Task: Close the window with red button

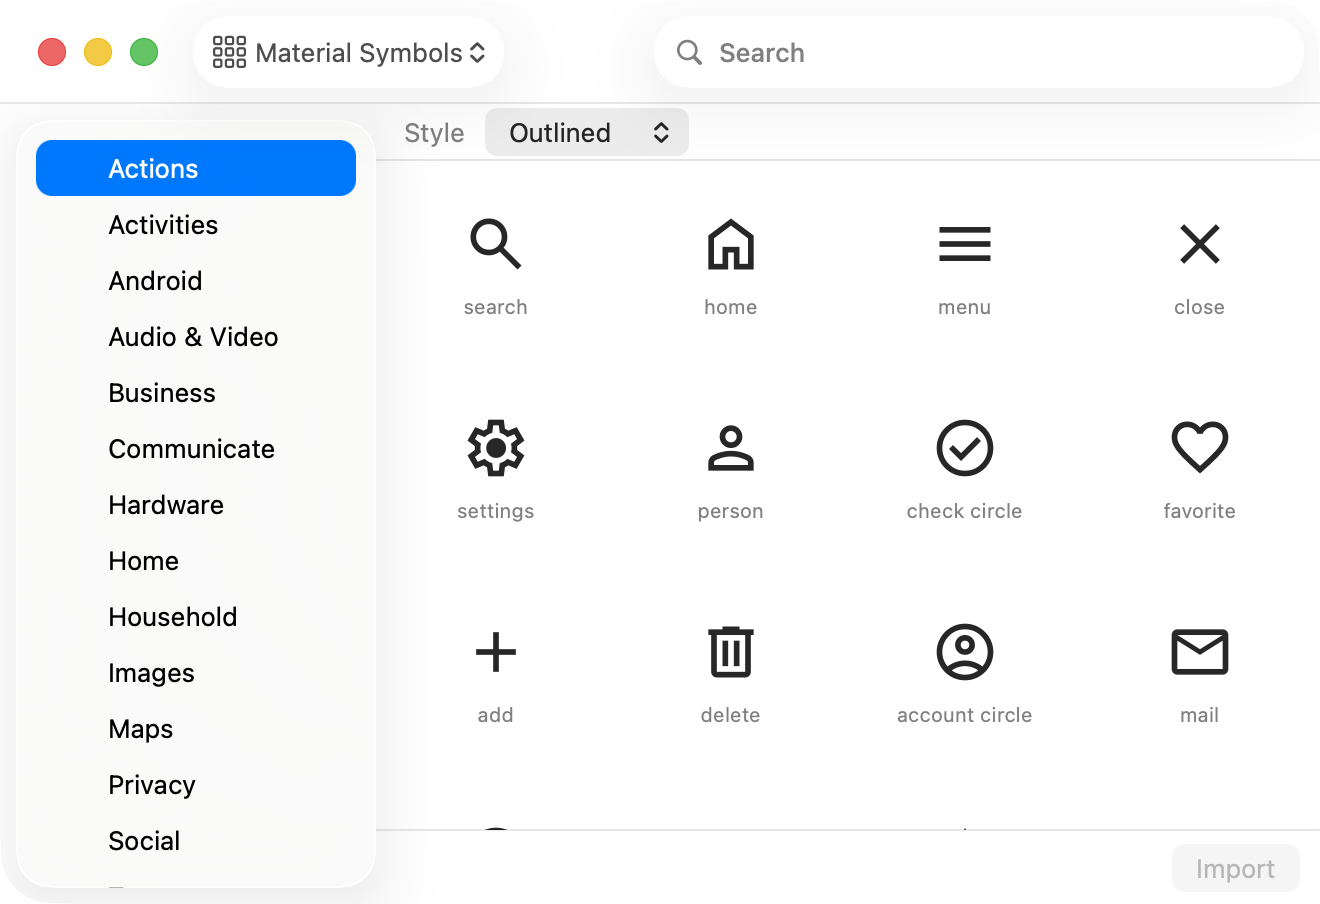Action: (52, 52)
